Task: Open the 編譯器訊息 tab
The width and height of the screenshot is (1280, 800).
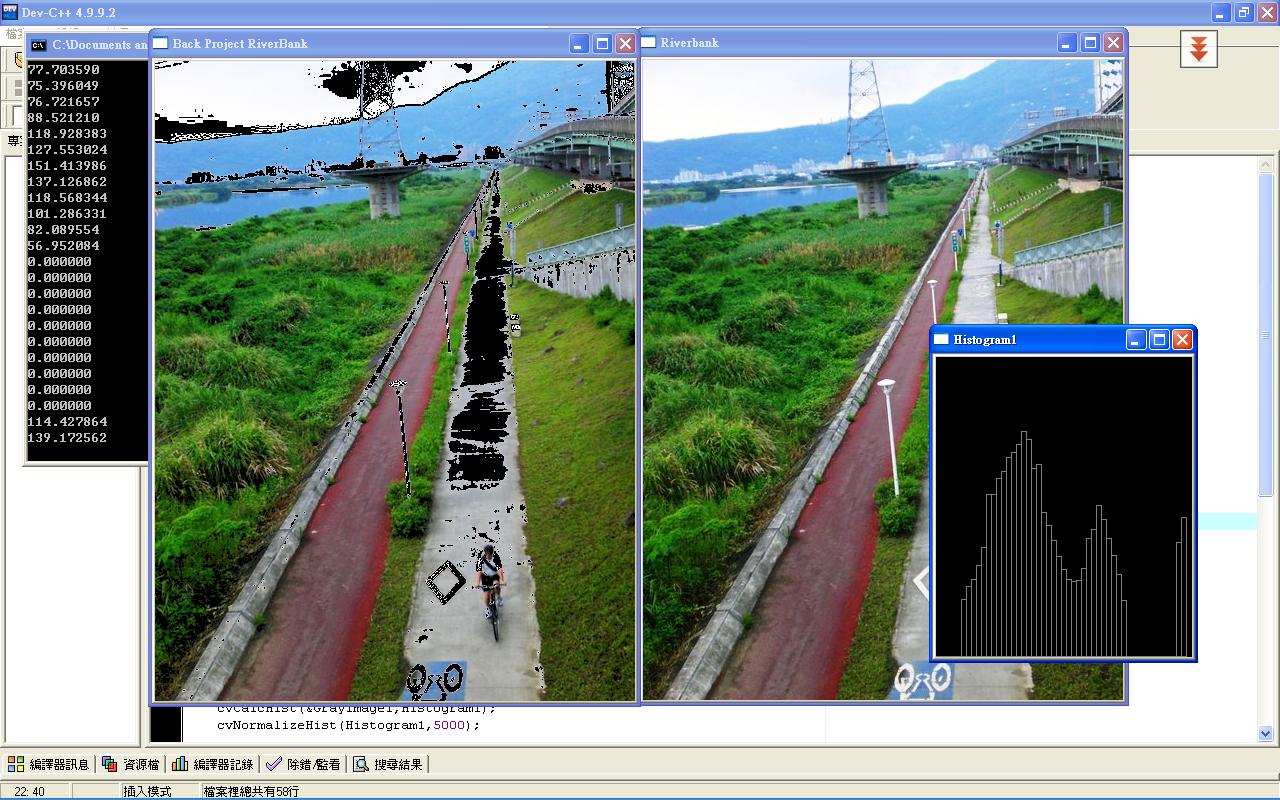Action: (x=49, y=764)
